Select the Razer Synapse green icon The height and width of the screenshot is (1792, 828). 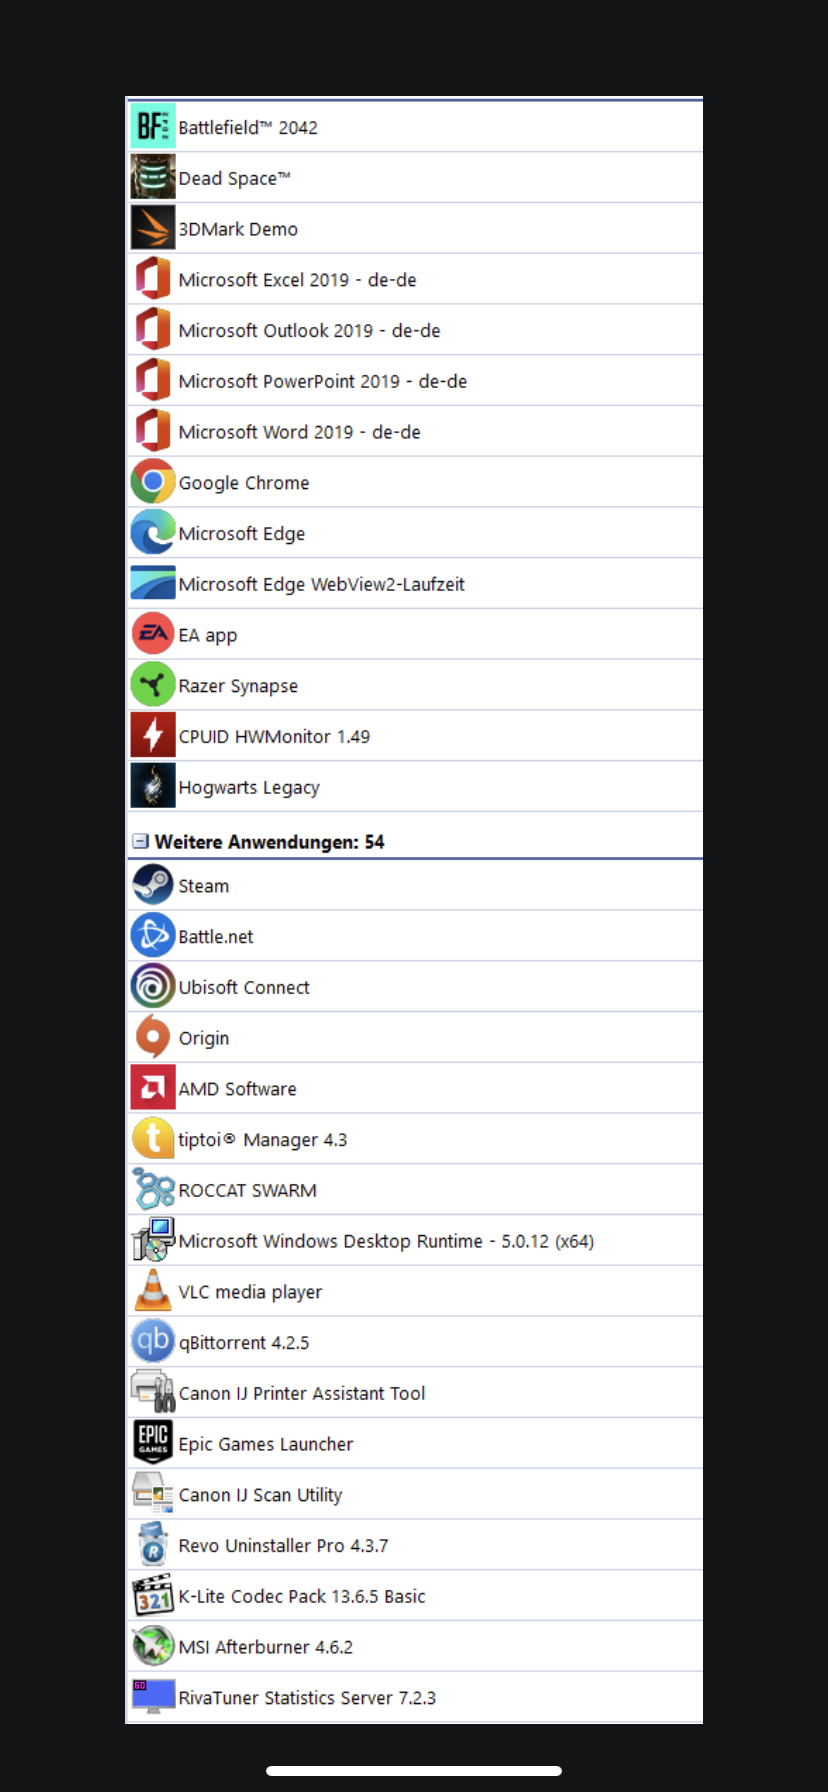(153, 685)
